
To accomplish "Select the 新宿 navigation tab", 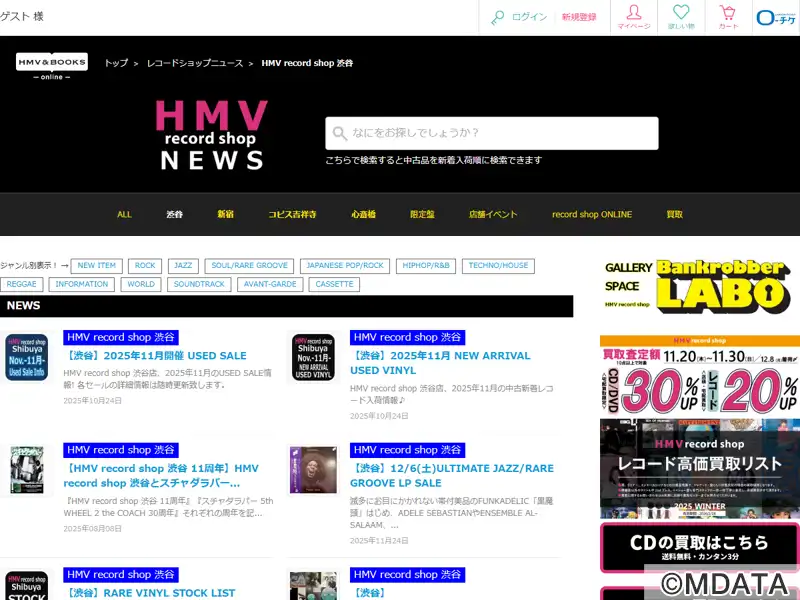I will tap(226, 214).
